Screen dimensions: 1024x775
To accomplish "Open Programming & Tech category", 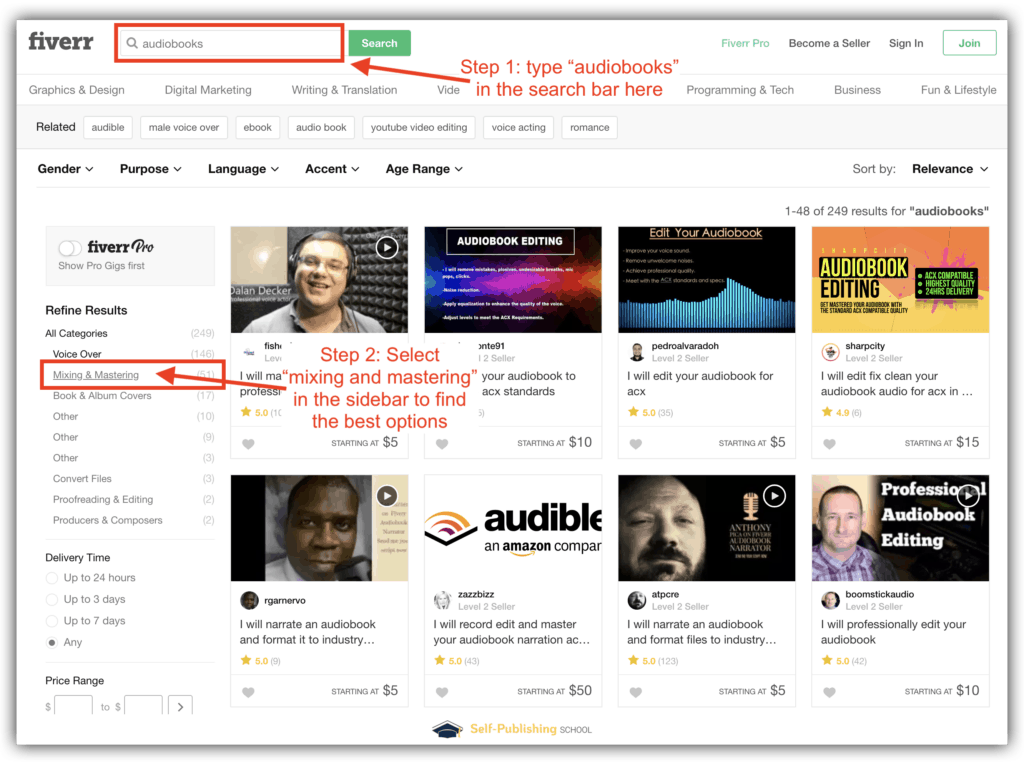I will [740, 90].
